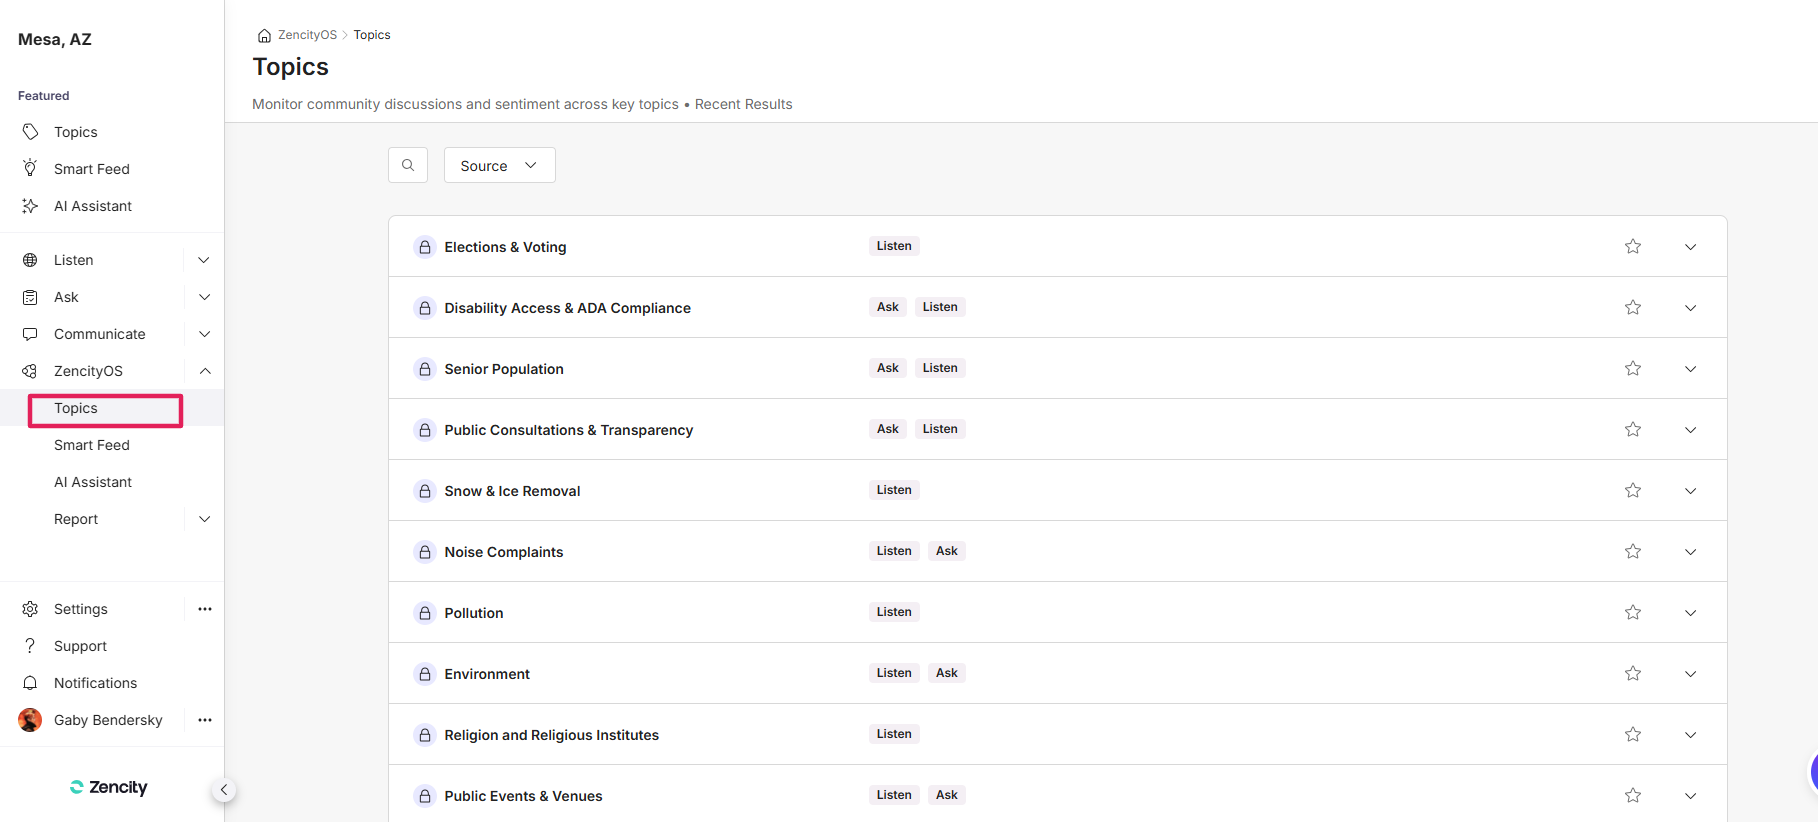The image size is (1818, 822).
Task: Open Notifications bell in sidebar
Action: [30, 683]
